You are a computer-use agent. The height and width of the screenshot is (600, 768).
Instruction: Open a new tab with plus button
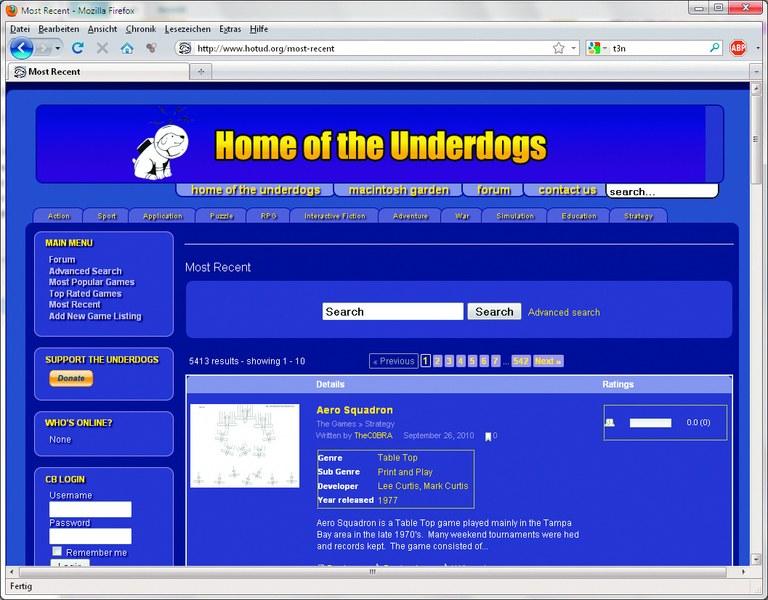click(201, 72)
